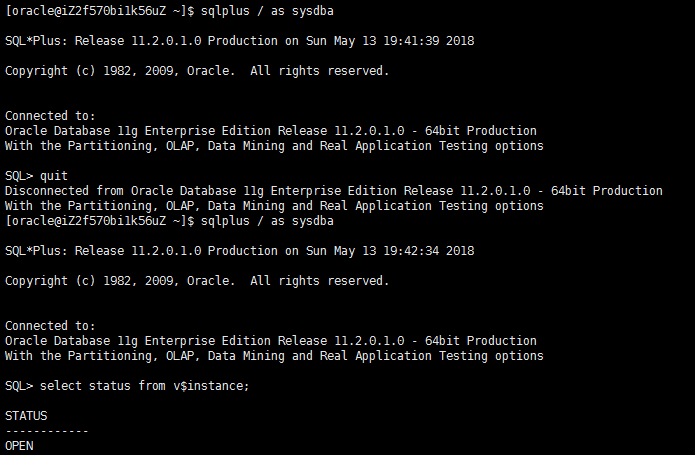This screenshot has width=695, height=455.
Task: Click the 19:41:39 timestamp line
Action: tap(239, 41)
